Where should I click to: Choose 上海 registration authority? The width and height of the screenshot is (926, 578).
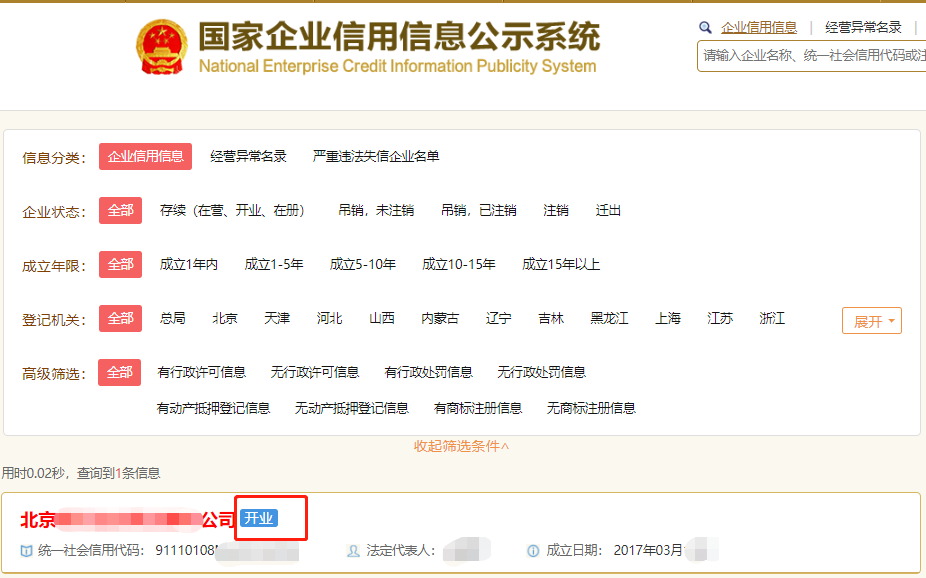668,319
